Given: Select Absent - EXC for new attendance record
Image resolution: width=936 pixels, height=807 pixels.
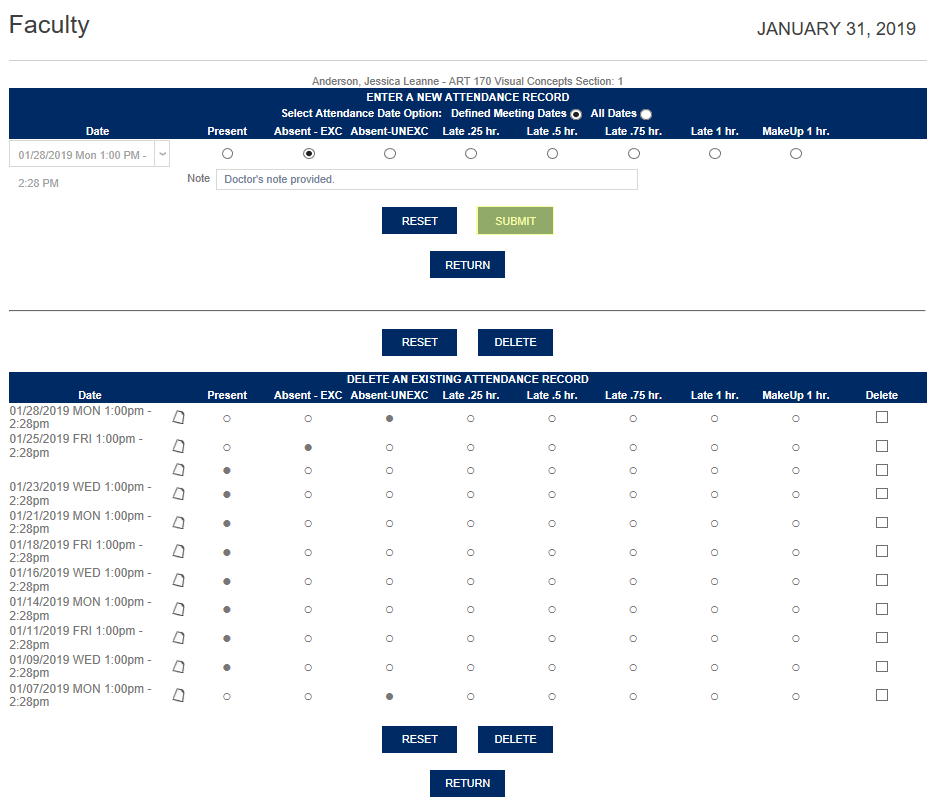Looking at the screenshot, I should tap(309, 154).
